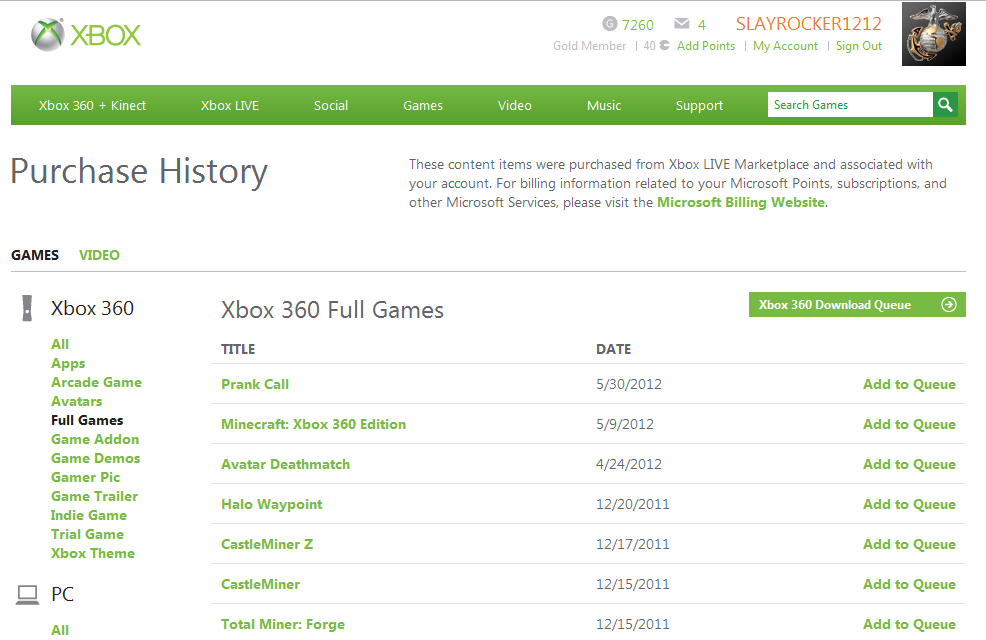Open the Avatar Deathmatch title

point(285,464)
